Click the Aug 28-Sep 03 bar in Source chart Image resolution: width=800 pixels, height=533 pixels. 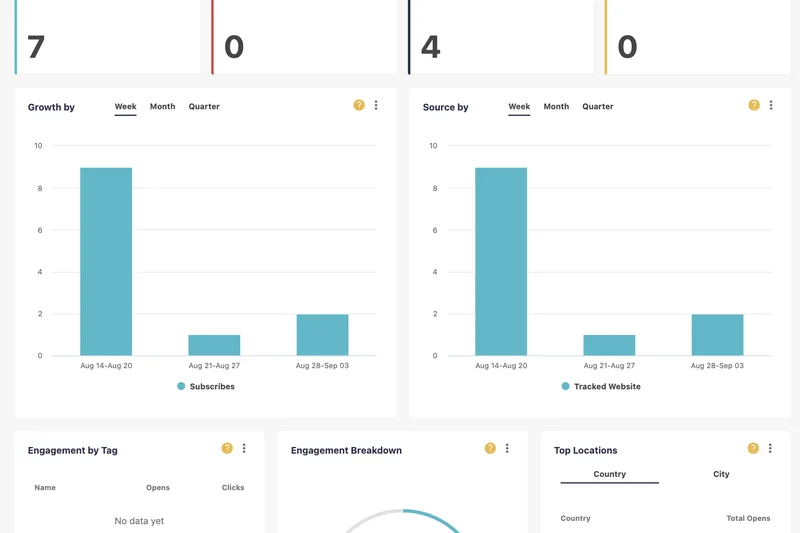point(717,335)
